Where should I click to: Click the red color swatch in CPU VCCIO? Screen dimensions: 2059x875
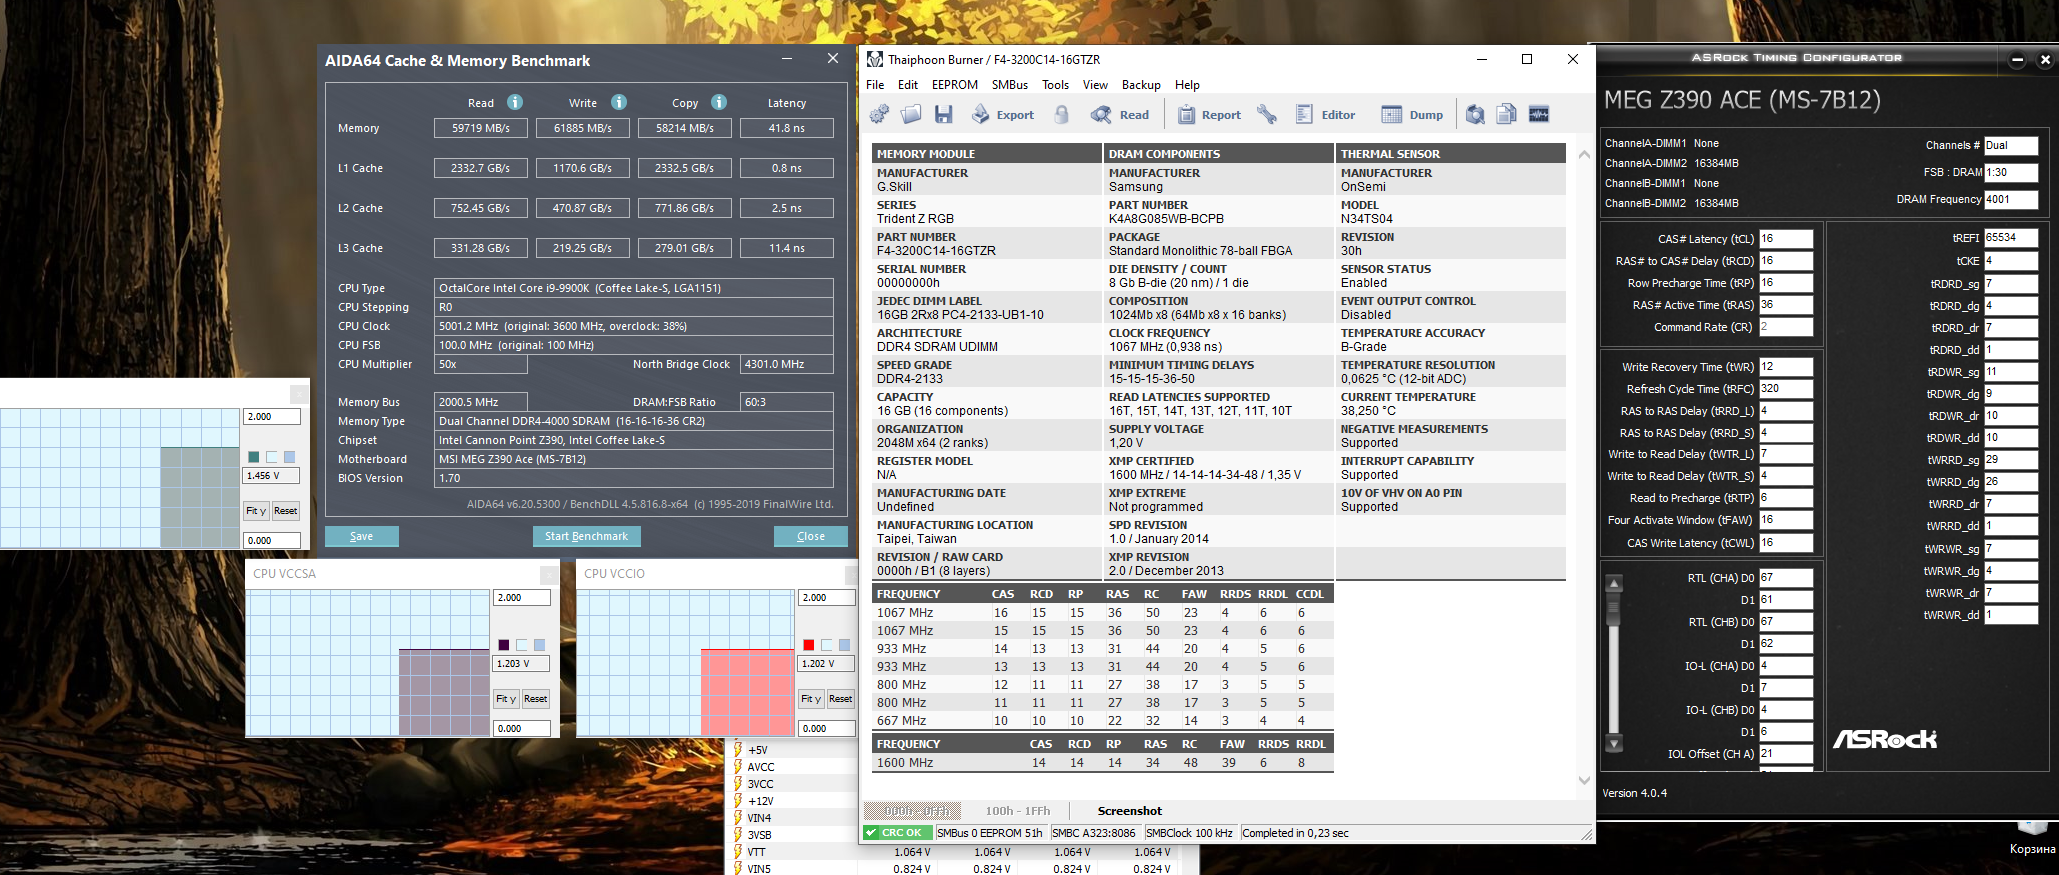click(x=808, y=645)
